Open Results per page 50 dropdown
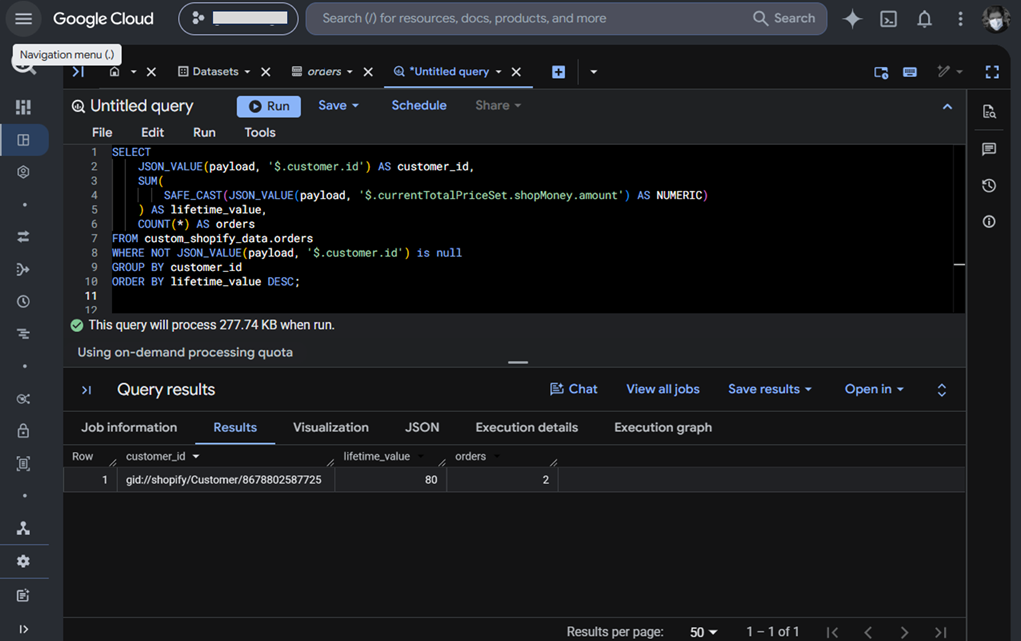 point(704,632)
